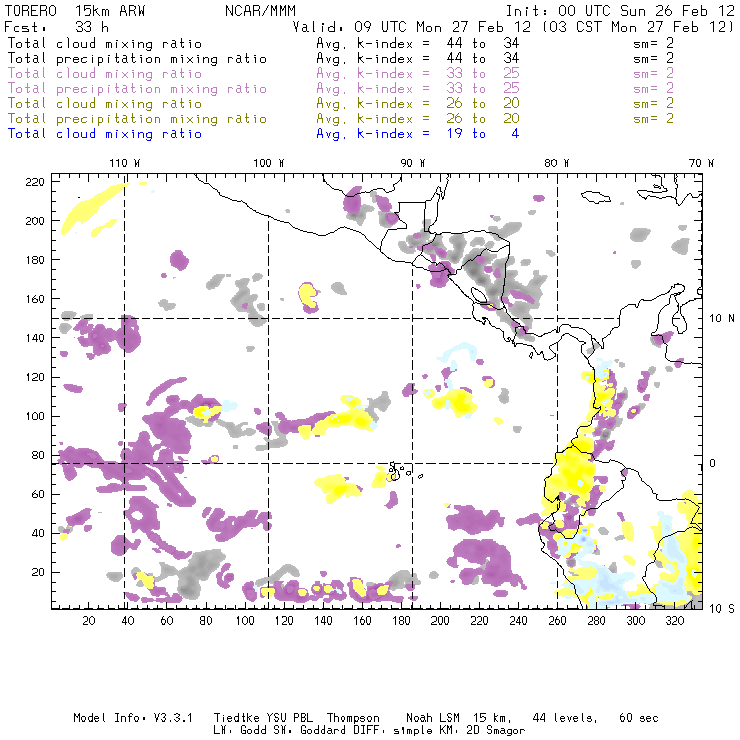Click the '(03 CST Mon 27 Feb 12)' local time text
740x740 pixels.
click(x=638, y=27)
